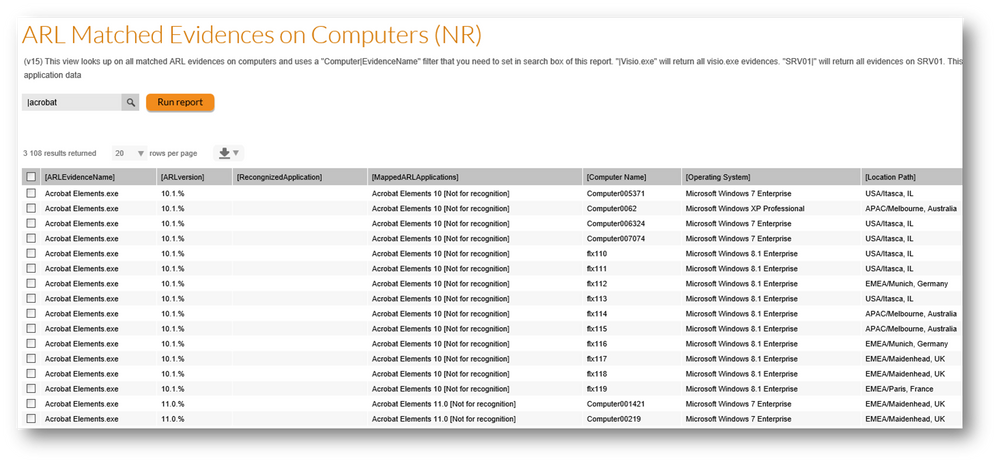Check the row for Computer005371

pyautogui.click(x=31, y=193)
